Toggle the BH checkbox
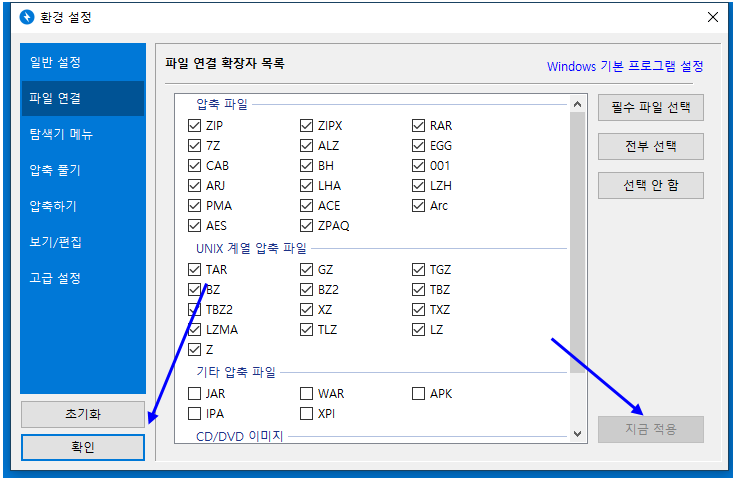 pos(306,166)
